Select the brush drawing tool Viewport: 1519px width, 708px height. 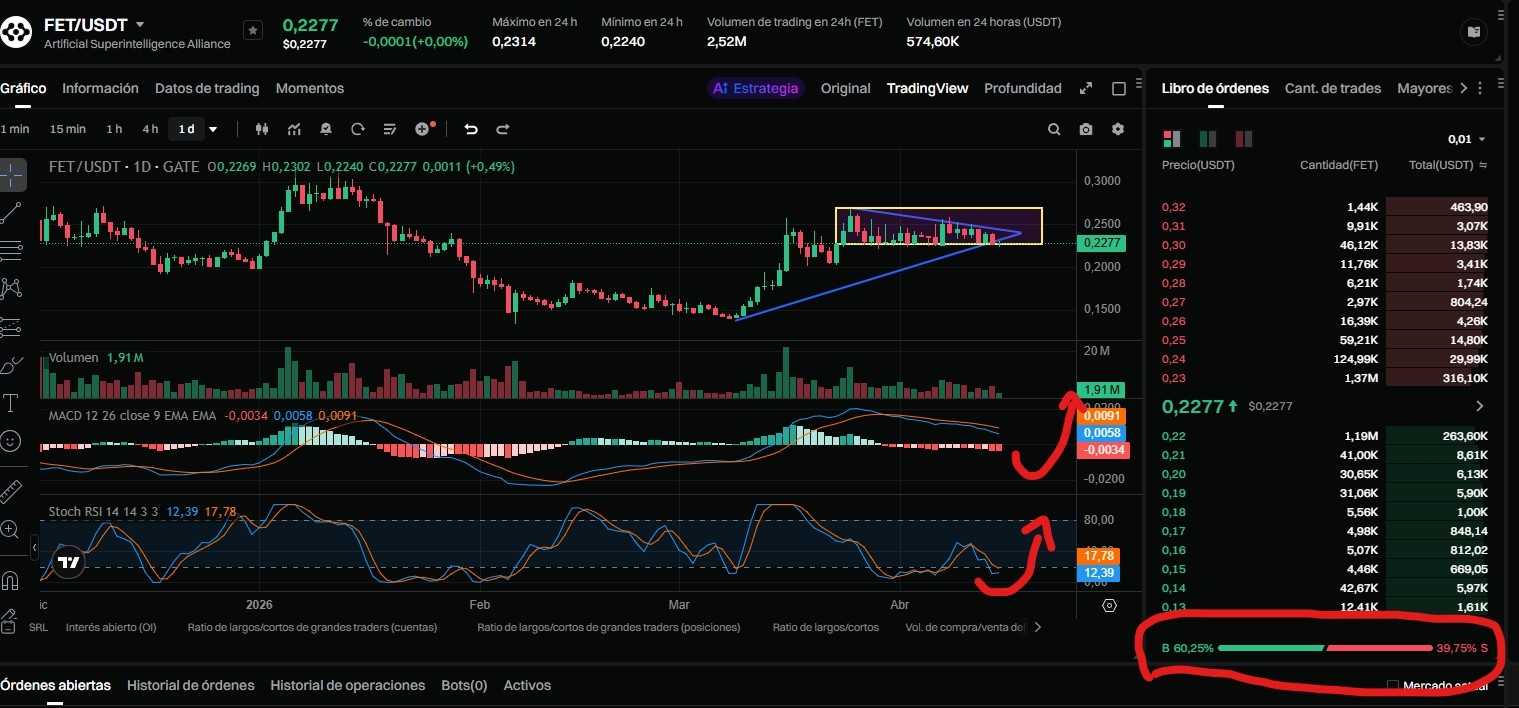[x=12, y=366]
